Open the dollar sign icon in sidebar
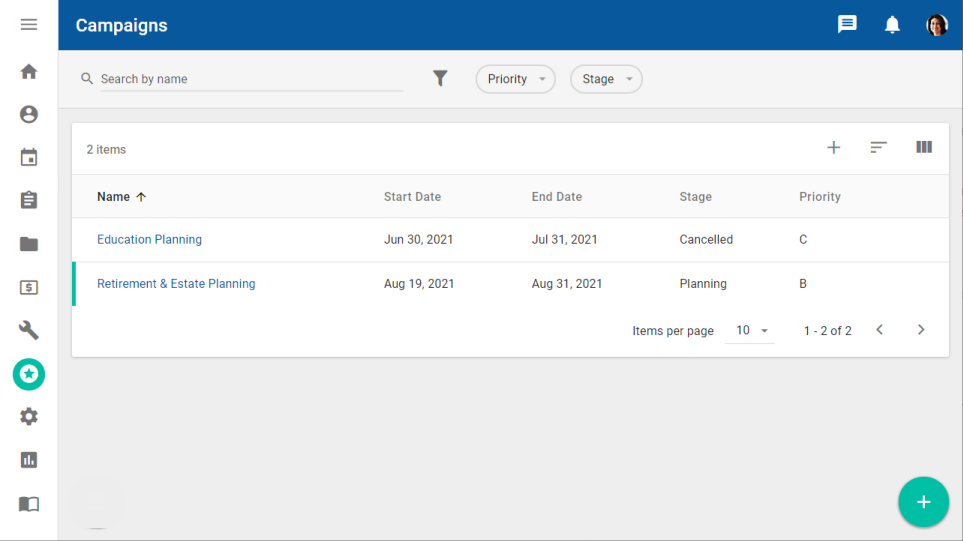Viewport: 963px width, 541px height. pyautogui.click(x=29, y=288)
